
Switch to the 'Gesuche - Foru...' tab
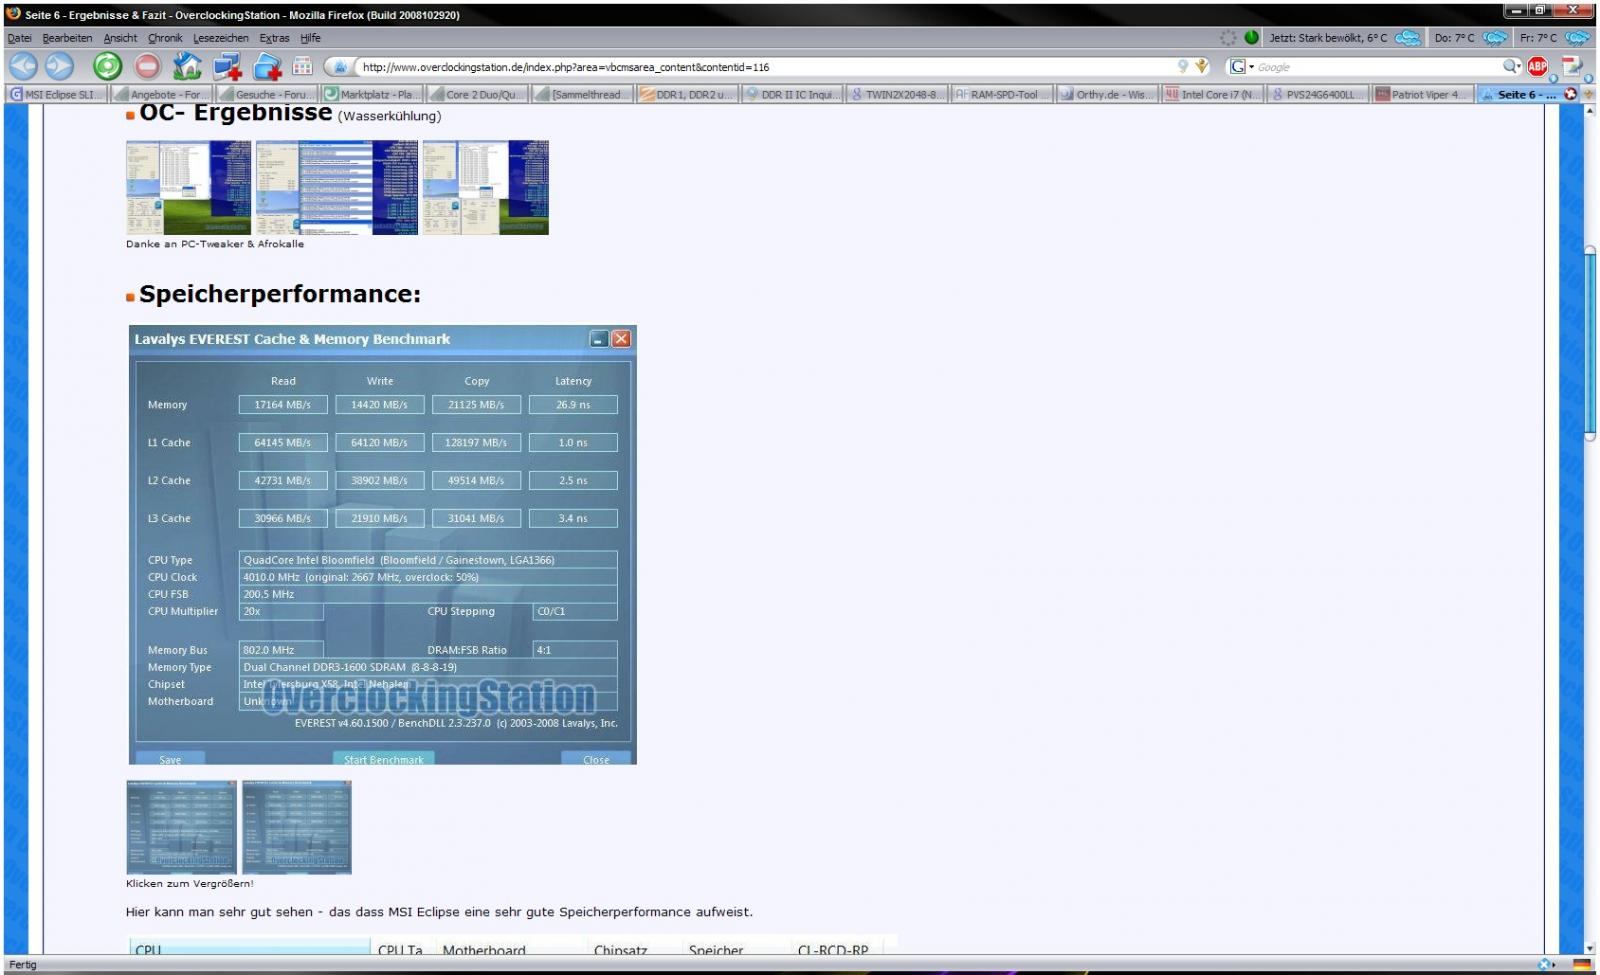tap(269, 94)
